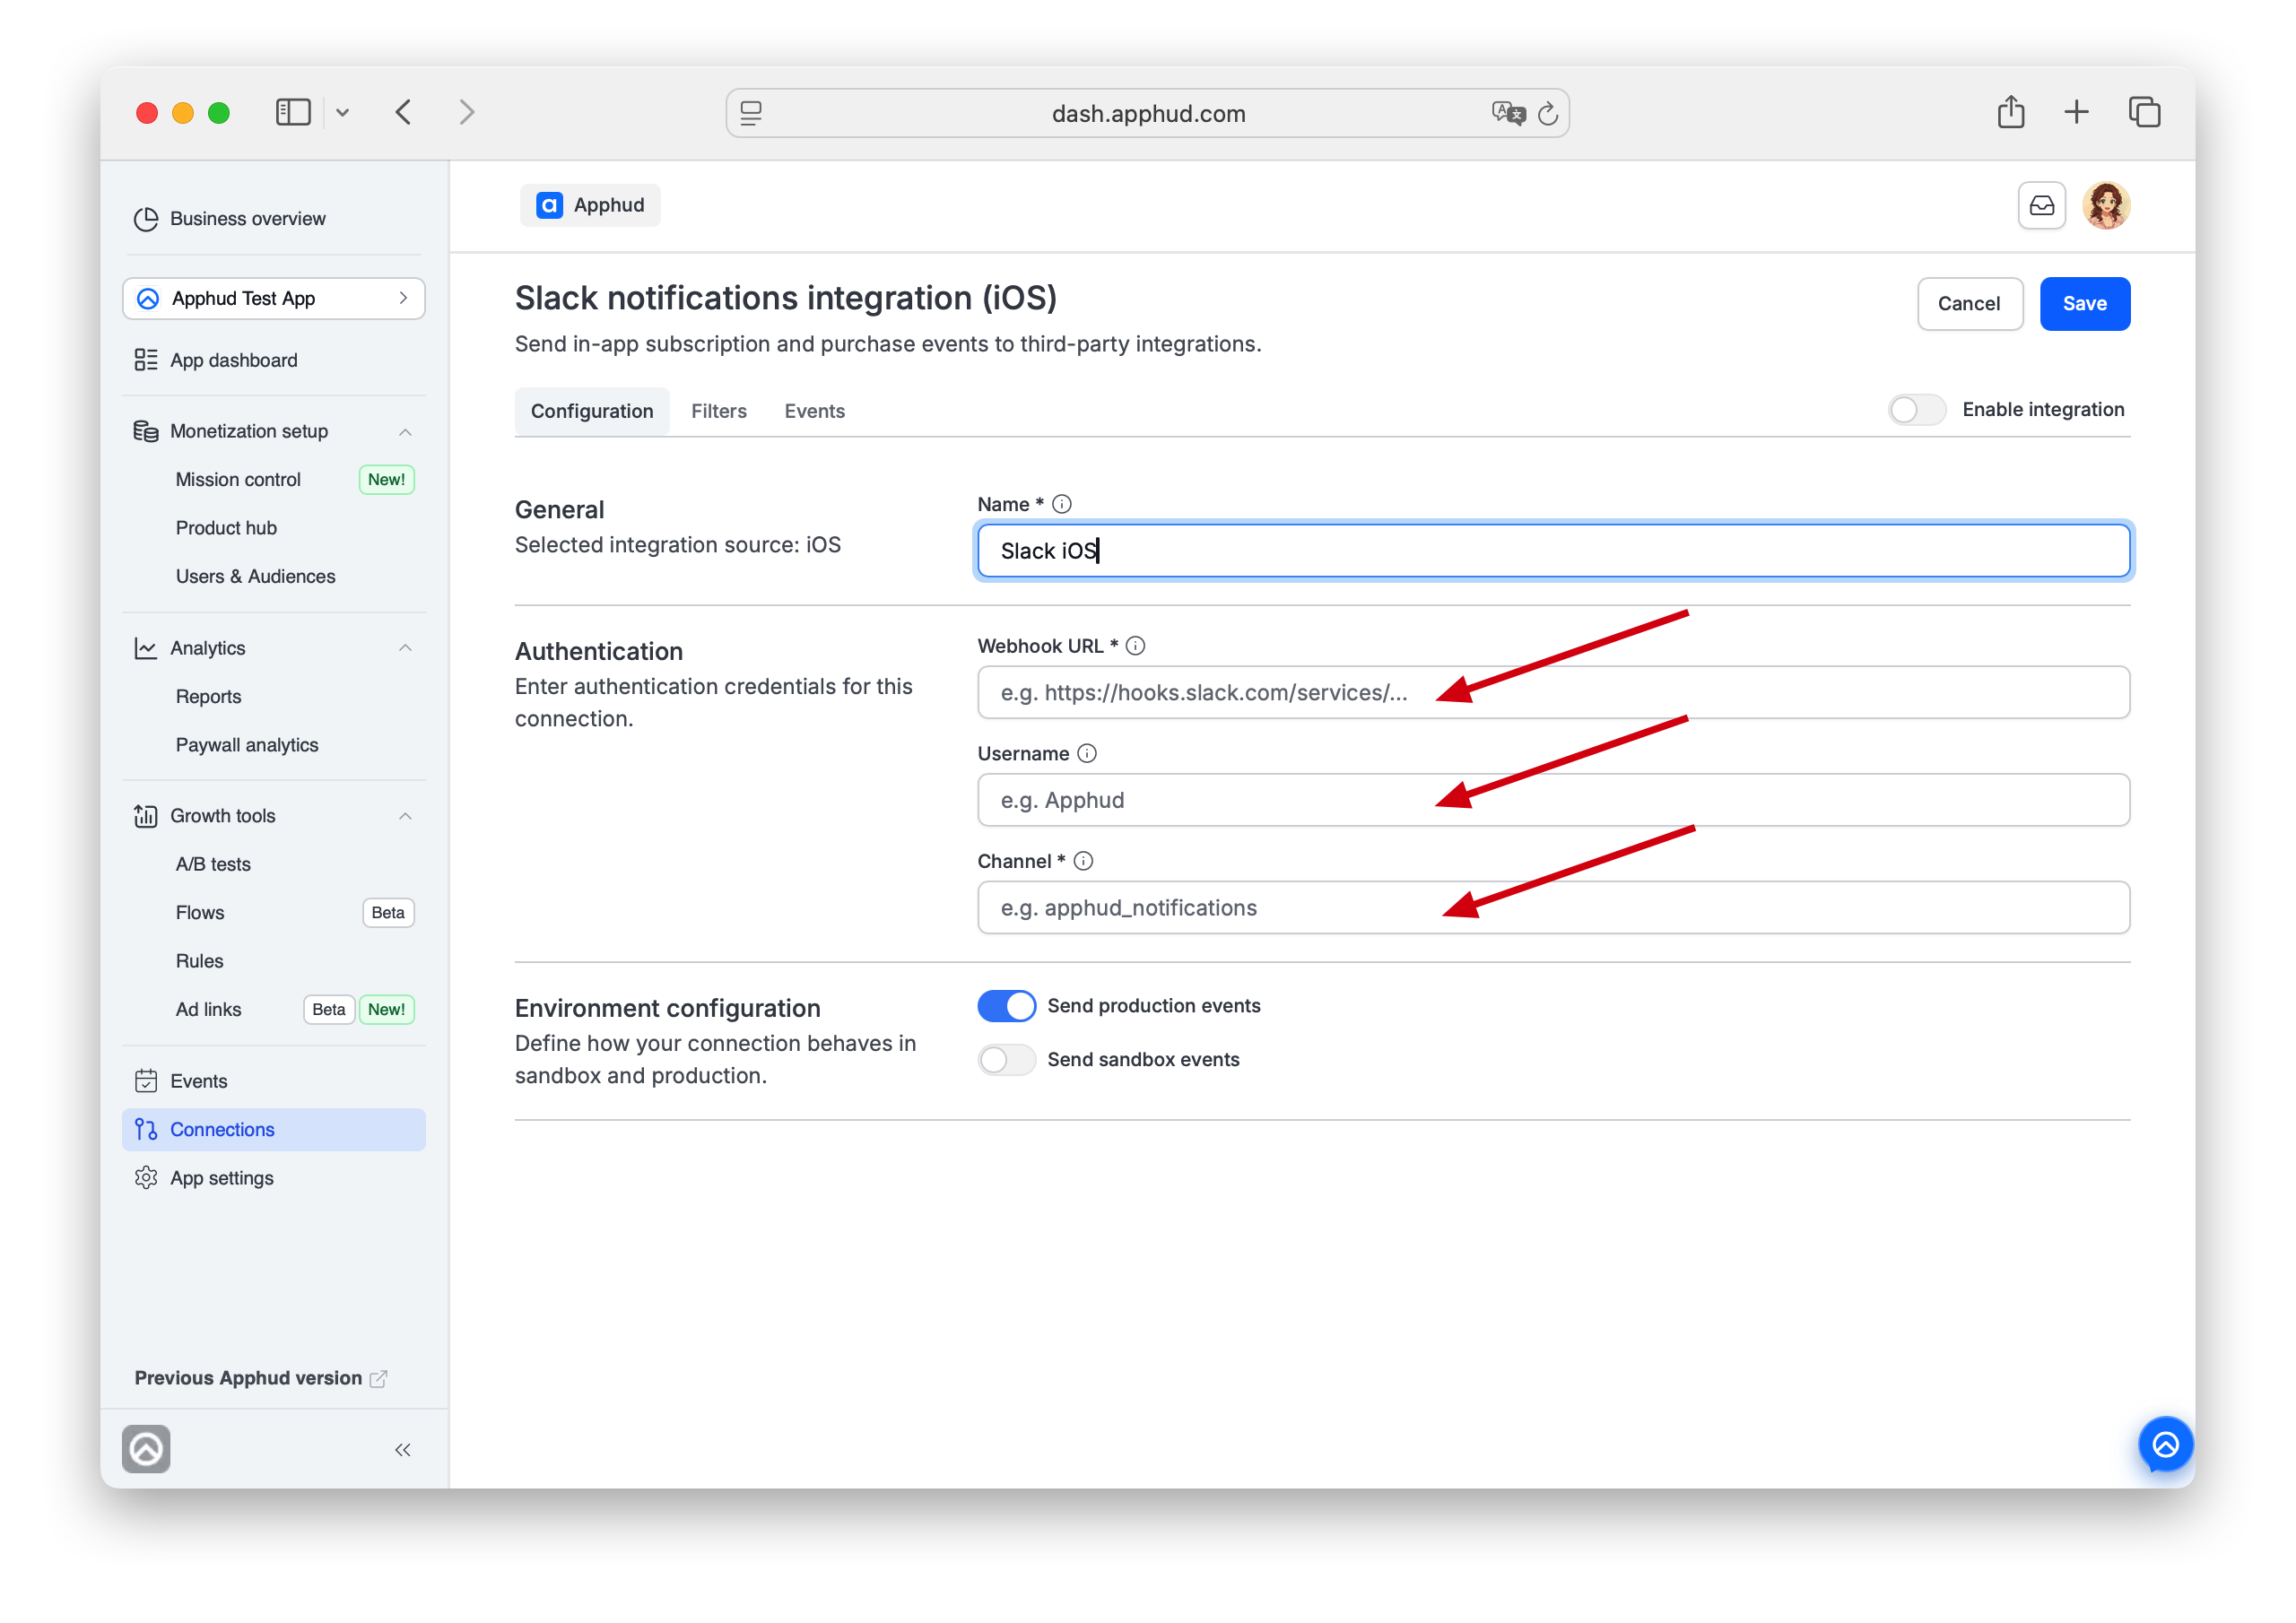Image resolution: width=2296 pixels, height=1623 pixels.
Task: Open Reports under Analytics
Action: 208,696
